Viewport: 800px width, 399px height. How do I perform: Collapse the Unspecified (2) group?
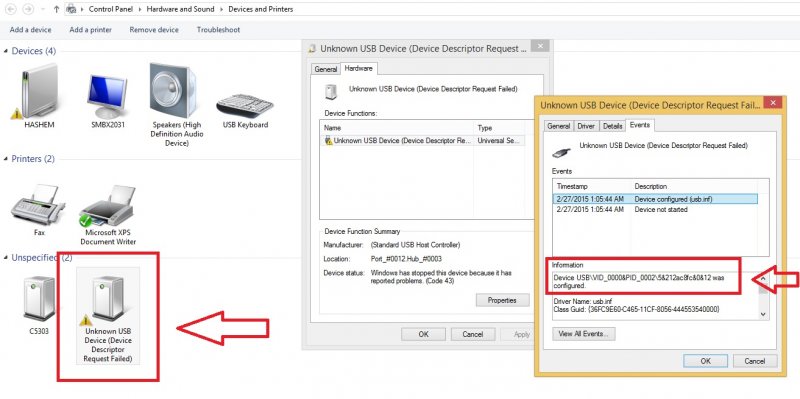[6, 258]
